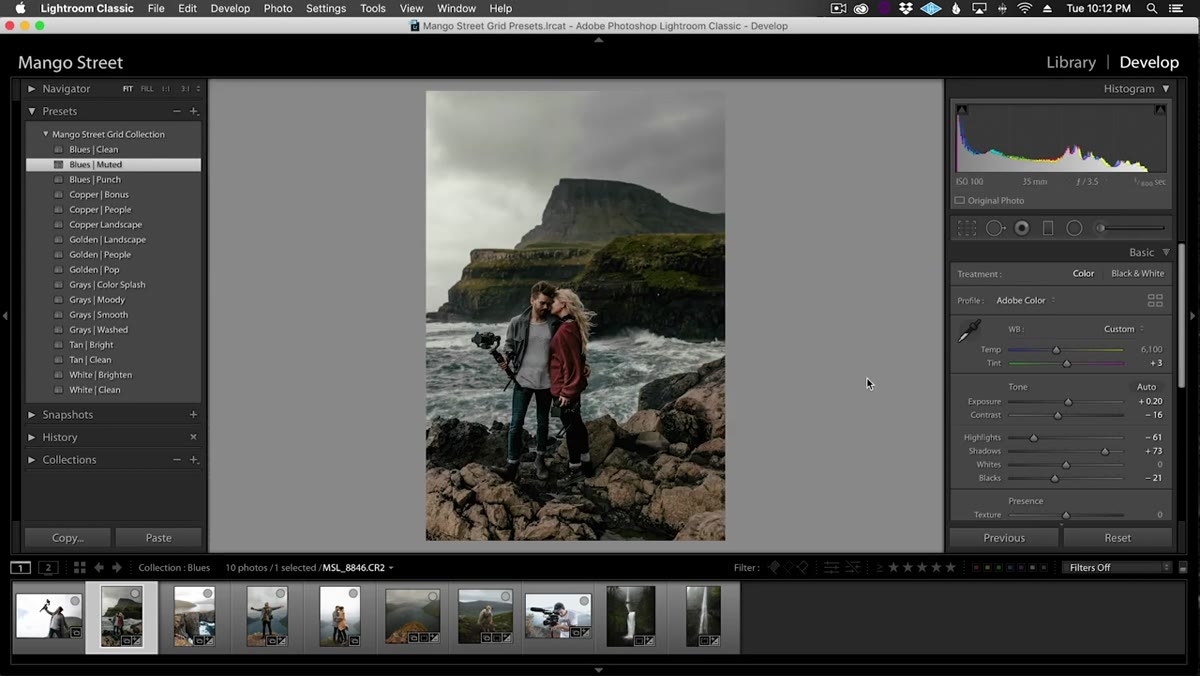Screen dimensions: 1200x676
Task: Add a collection with the plus icon
Action: pos(194,460)
